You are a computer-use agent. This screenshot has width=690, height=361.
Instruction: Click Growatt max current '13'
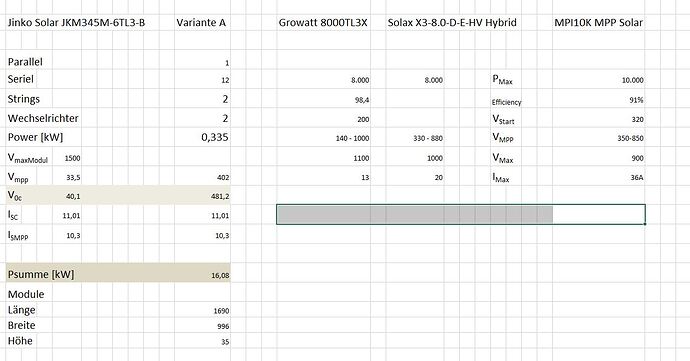[365, 177]
